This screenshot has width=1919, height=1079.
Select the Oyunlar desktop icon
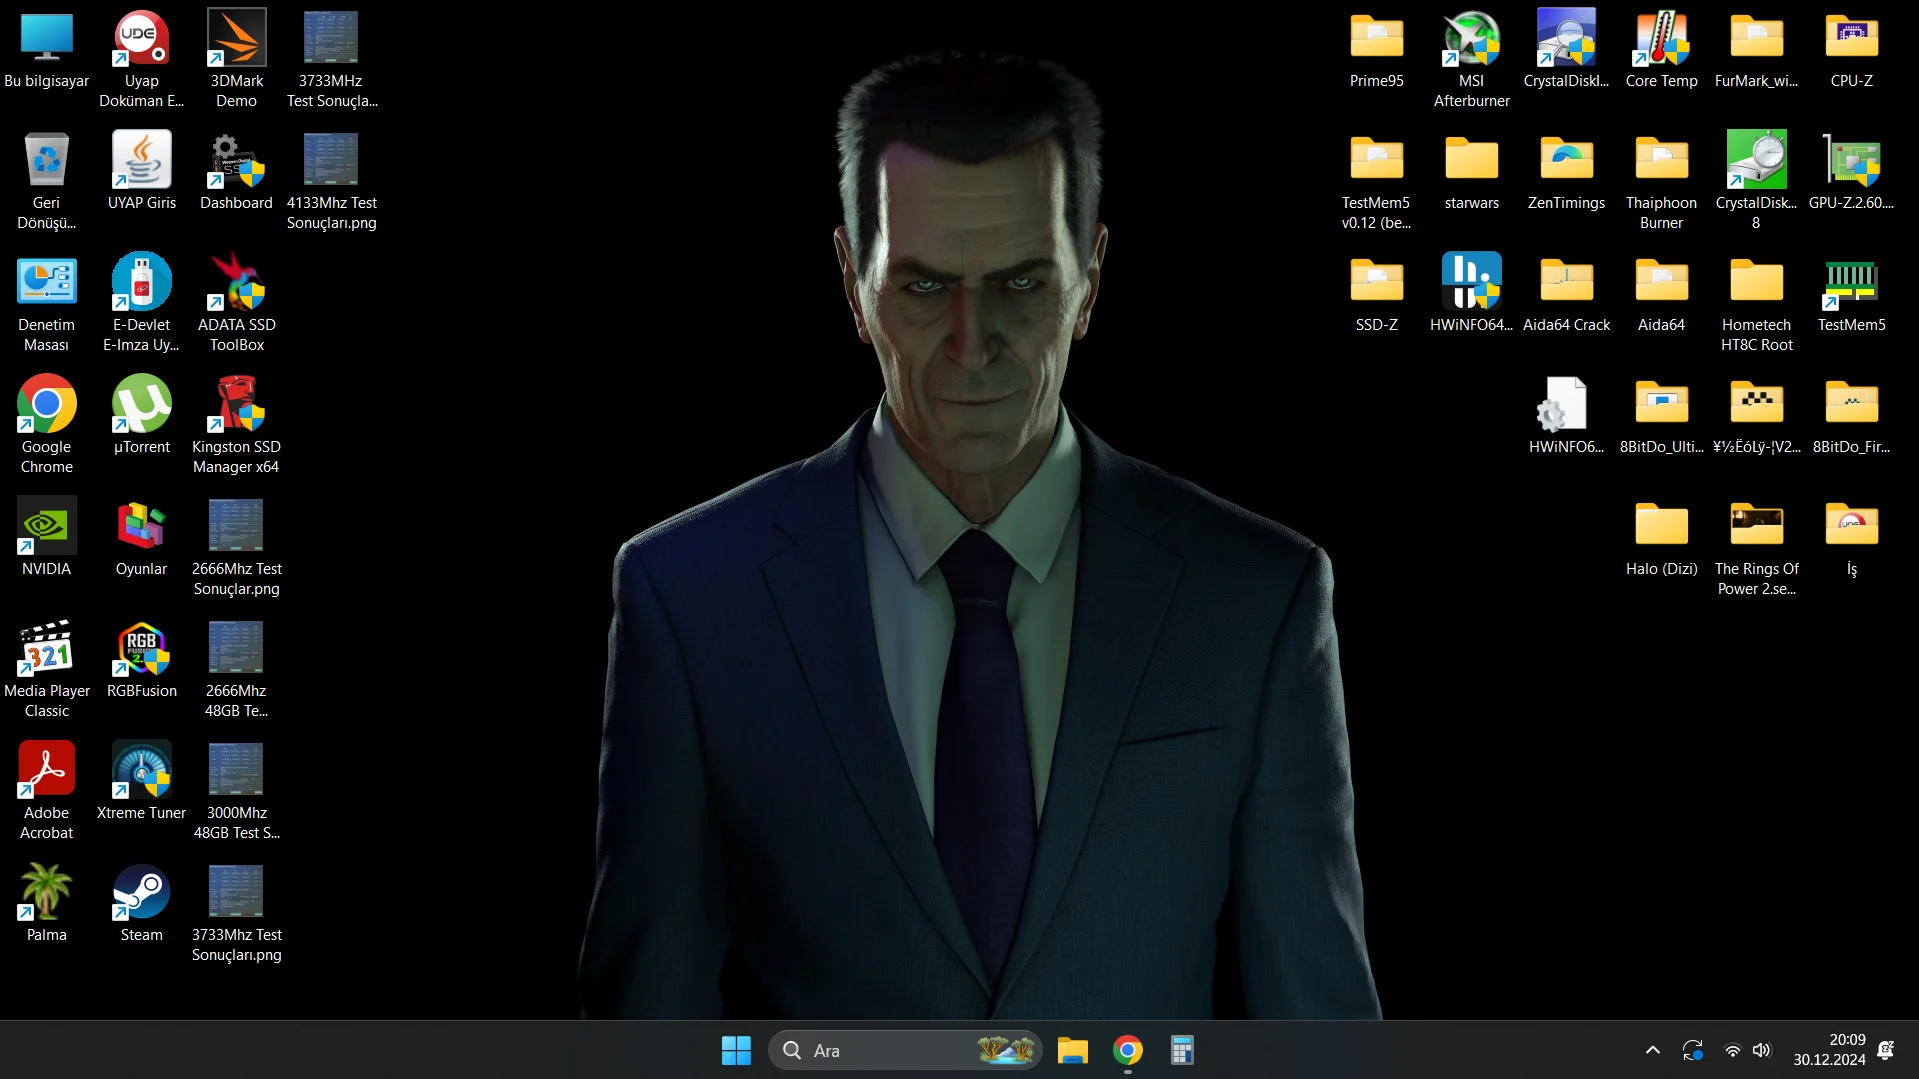141,538
